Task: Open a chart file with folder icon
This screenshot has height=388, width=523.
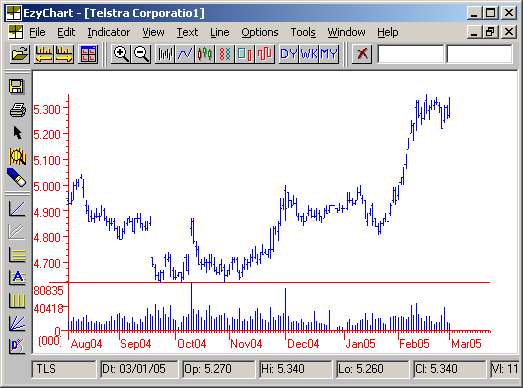Action: [20, 54]
